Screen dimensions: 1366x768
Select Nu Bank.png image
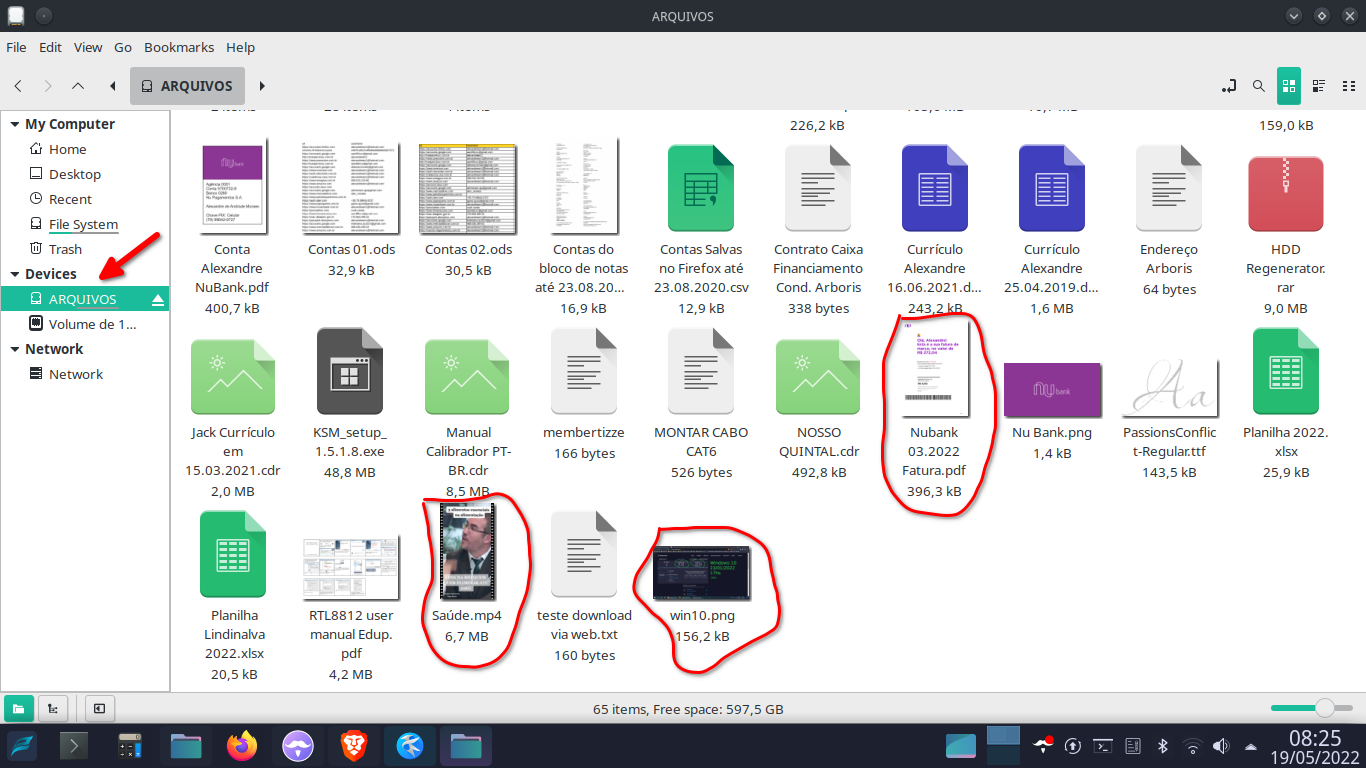pyautogui.click(x=1052, y=412)
